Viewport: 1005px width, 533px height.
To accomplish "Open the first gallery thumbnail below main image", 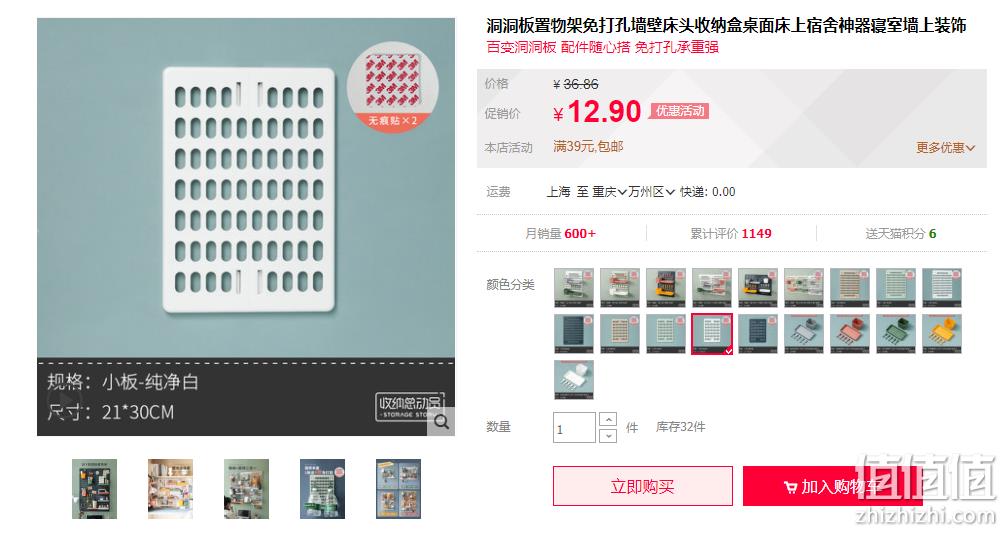I will 94,489.
